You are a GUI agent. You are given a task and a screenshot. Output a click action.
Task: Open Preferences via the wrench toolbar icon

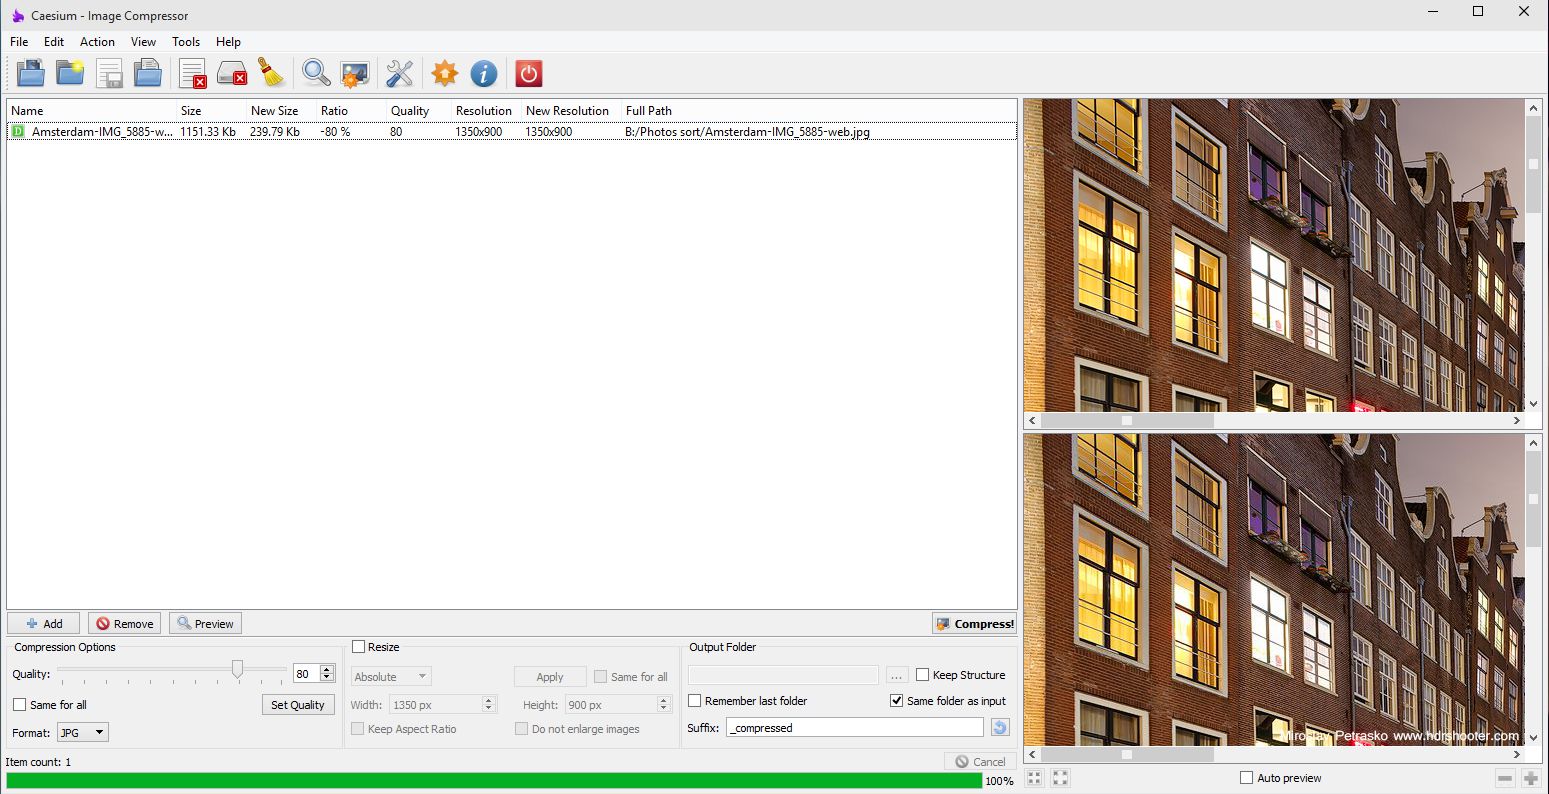point(399,73)
